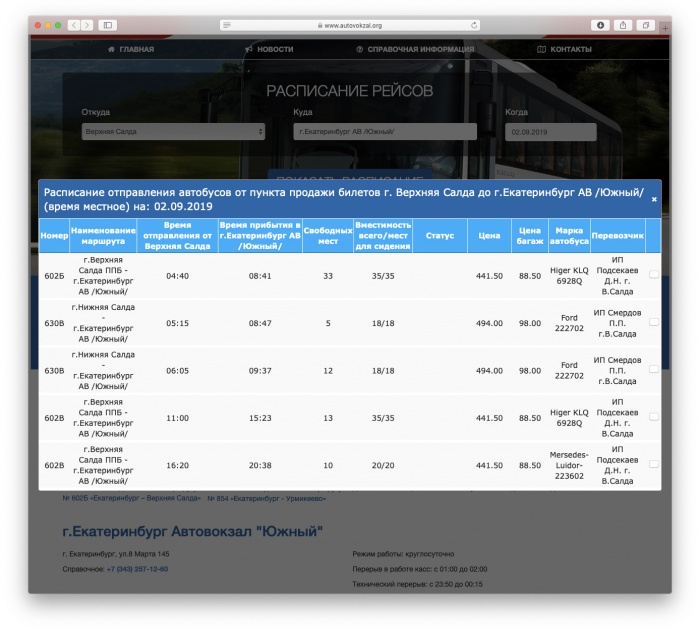
Task: Open СПРАВОЧНАЯ ИНФОРМАЦИЯ menu item
Action: click(x=415, y=49)
